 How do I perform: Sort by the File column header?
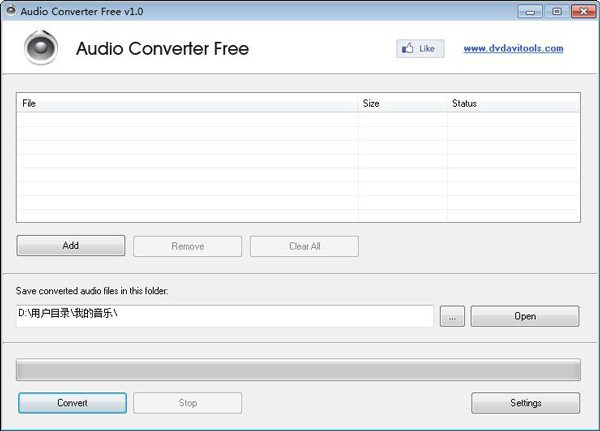[188, 103]
